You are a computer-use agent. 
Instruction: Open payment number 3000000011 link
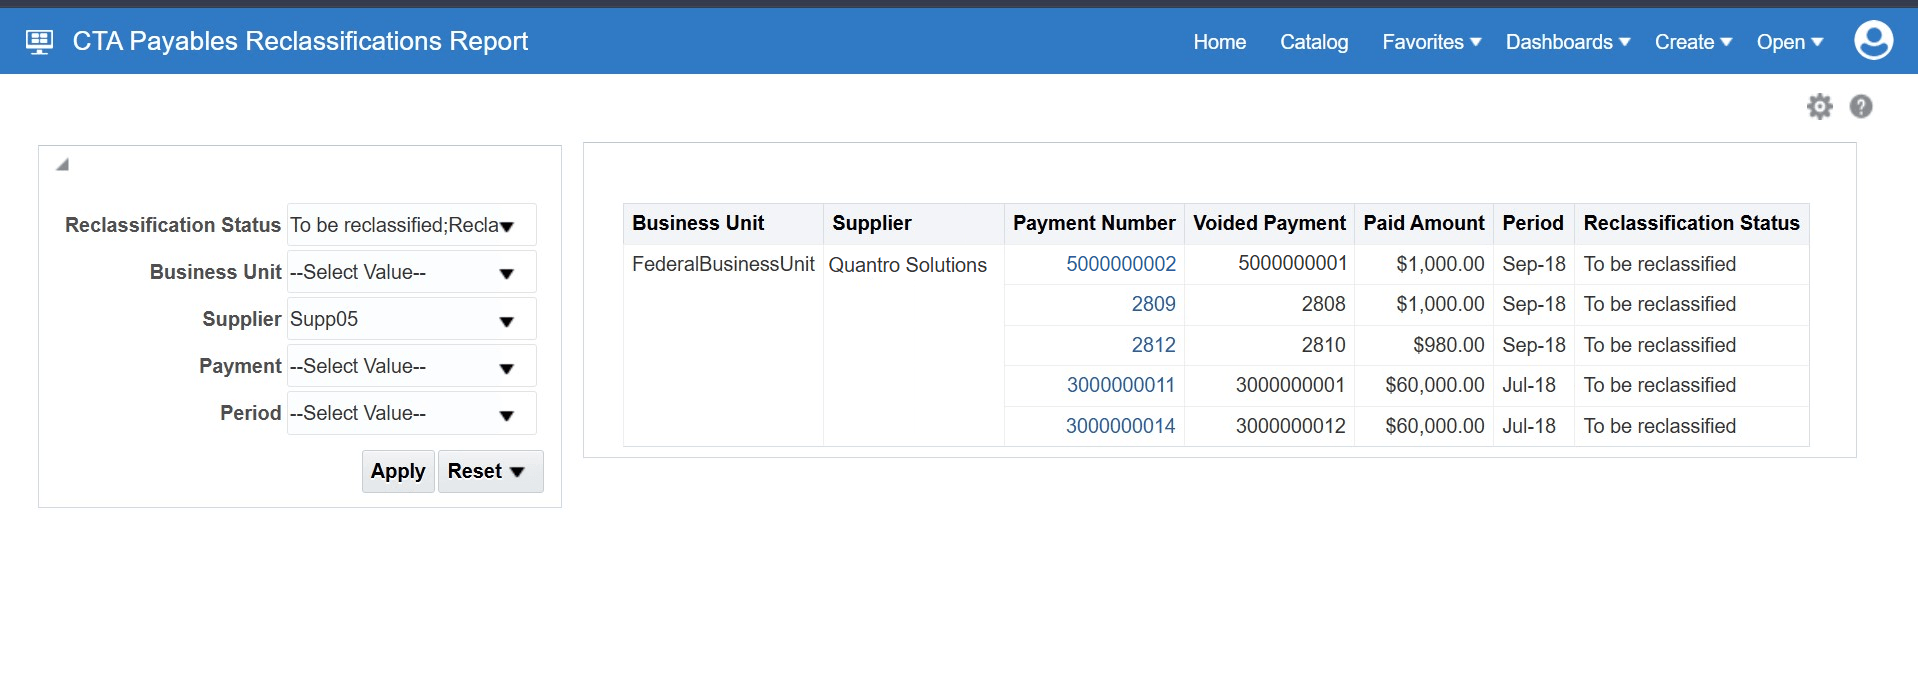[1121, 385]
